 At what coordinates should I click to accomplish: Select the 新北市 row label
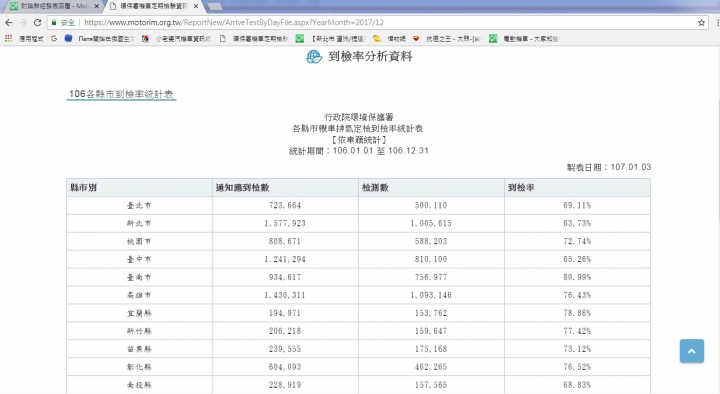tap(139, 223)
